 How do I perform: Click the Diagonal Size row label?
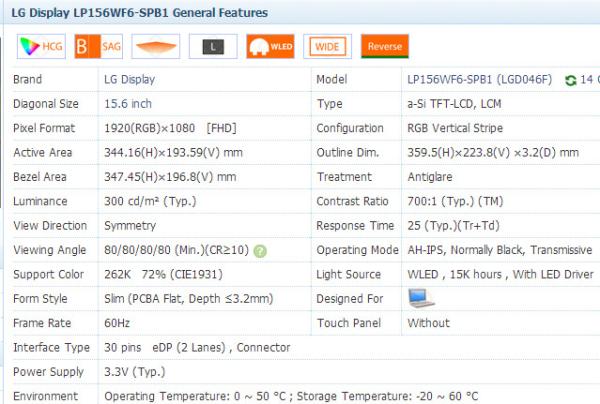click(46, 104)
